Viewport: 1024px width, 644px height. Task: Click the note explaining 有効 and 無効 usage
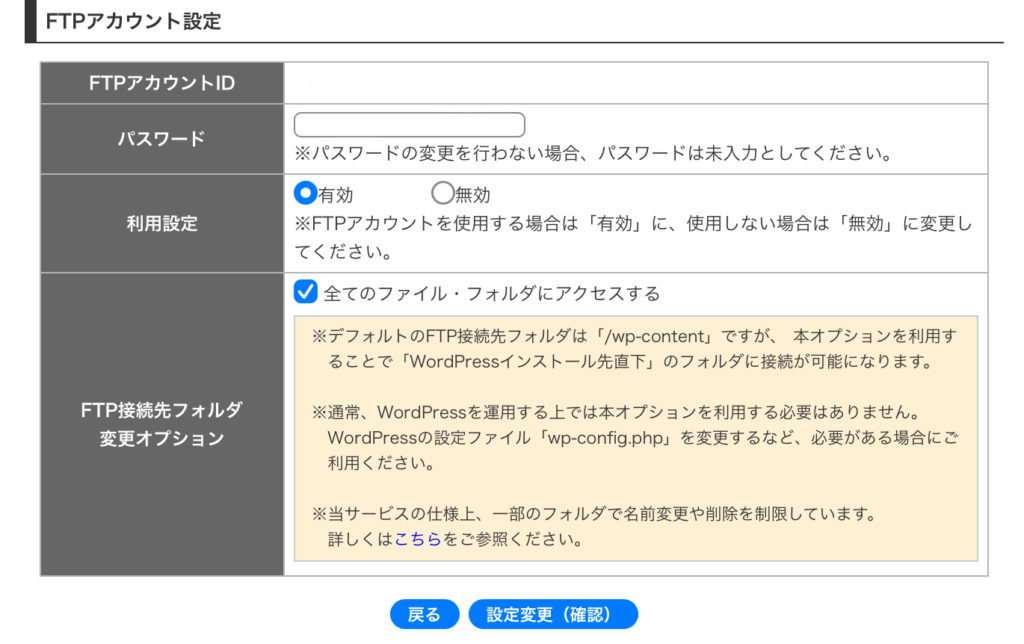(x=632, y=236)
